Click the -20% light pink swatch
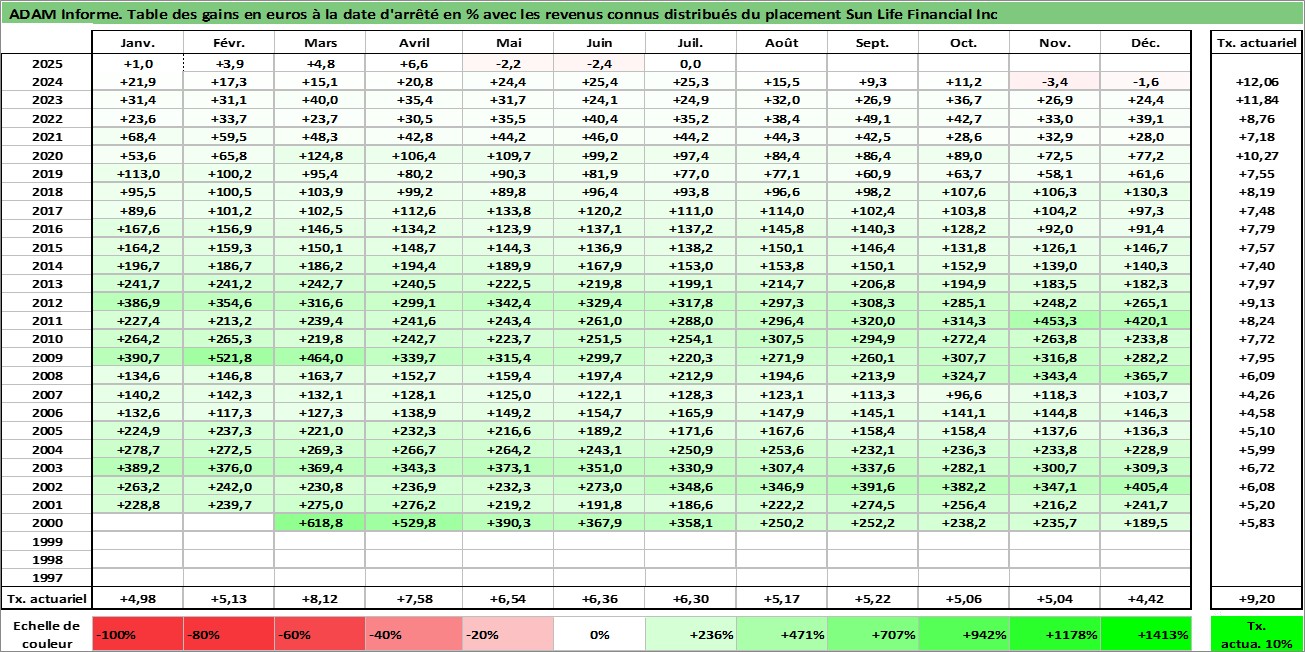The height and width of the screenshot is (652, 1305). [x=507, y=634]
